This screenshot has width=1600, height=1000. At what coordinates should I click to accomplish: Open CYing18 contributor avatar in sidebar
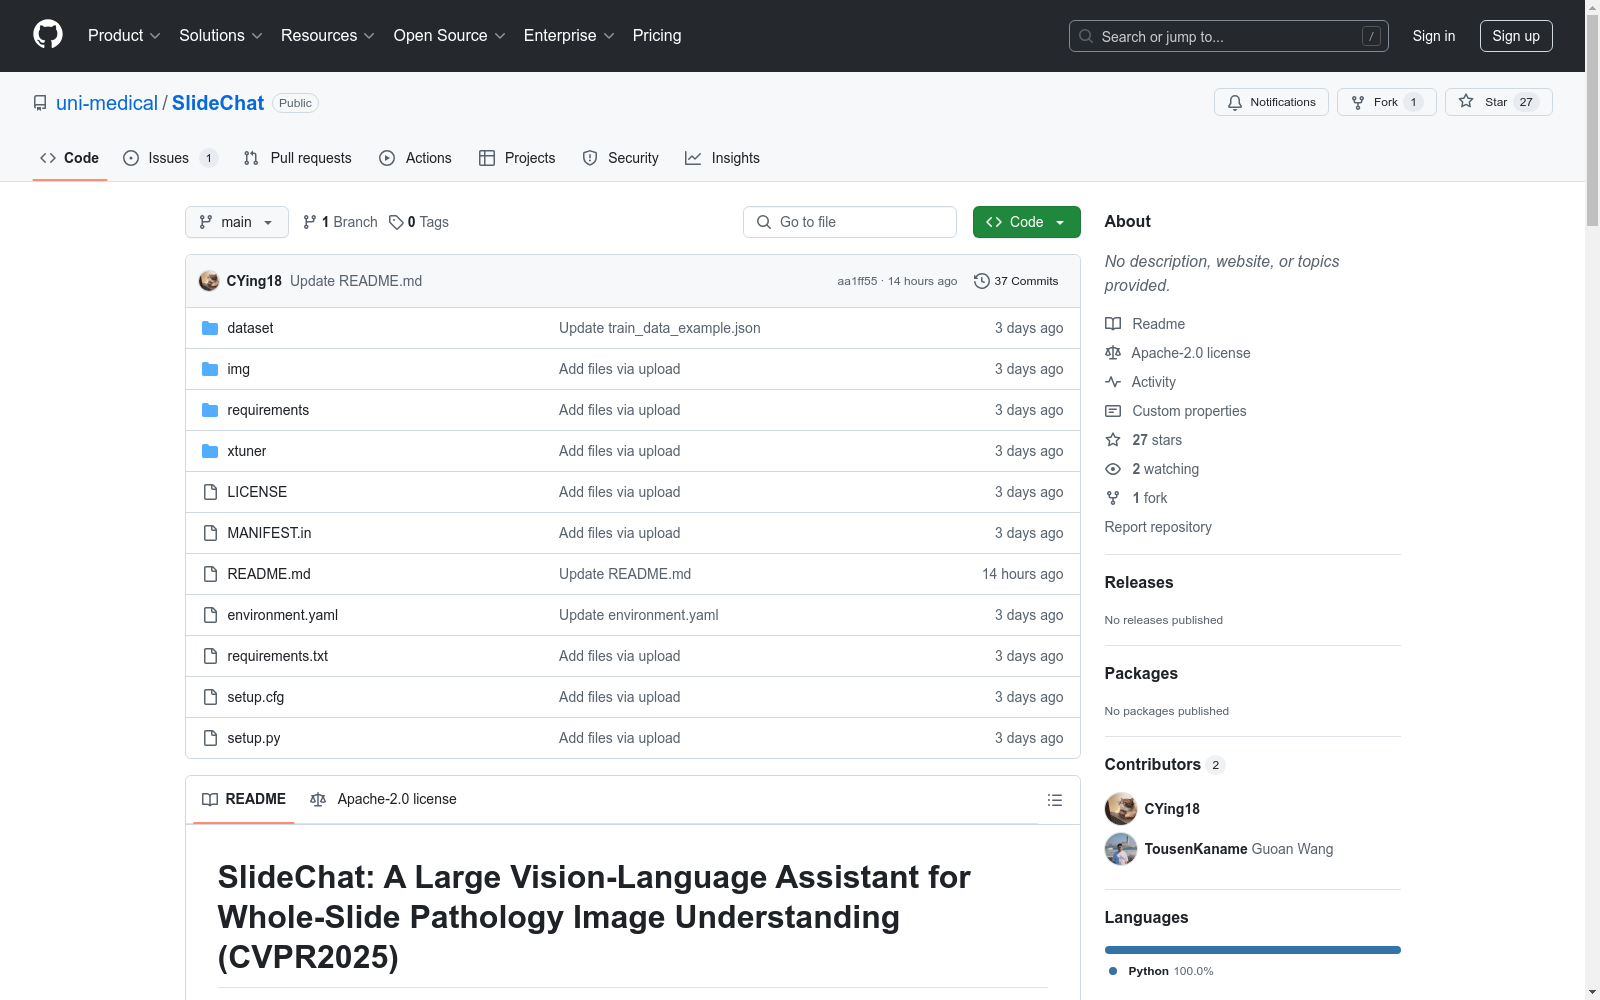pyautogui.click(x=1121, y=809)
